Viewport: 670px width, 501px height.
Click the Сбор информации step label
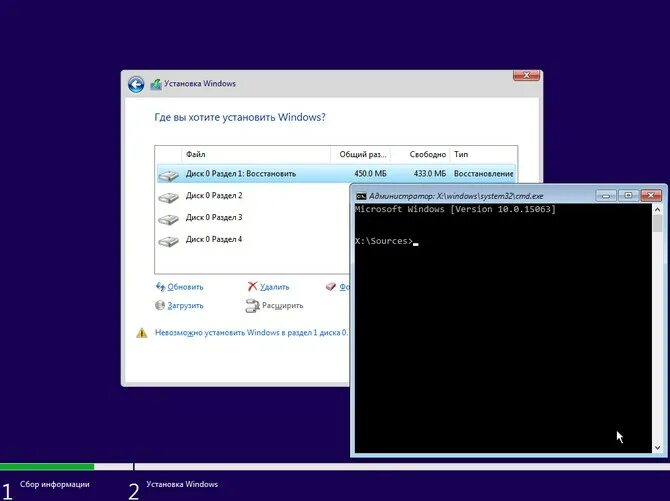pyautogui.click(x=55, y=484)
